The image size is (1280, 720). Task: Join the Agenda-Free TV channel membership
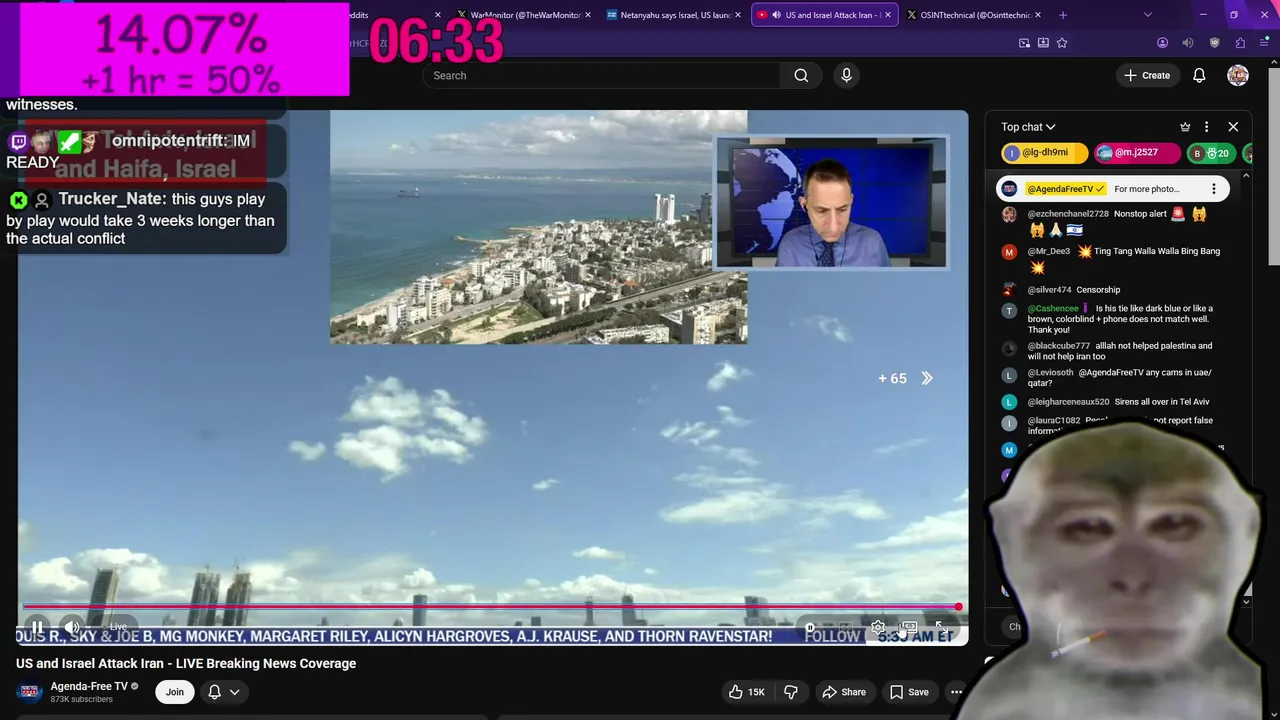point(175,692)
